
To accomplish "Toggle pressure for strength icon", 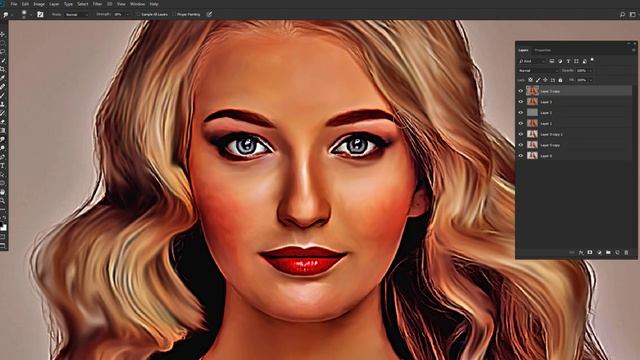I will click(209, 14).
